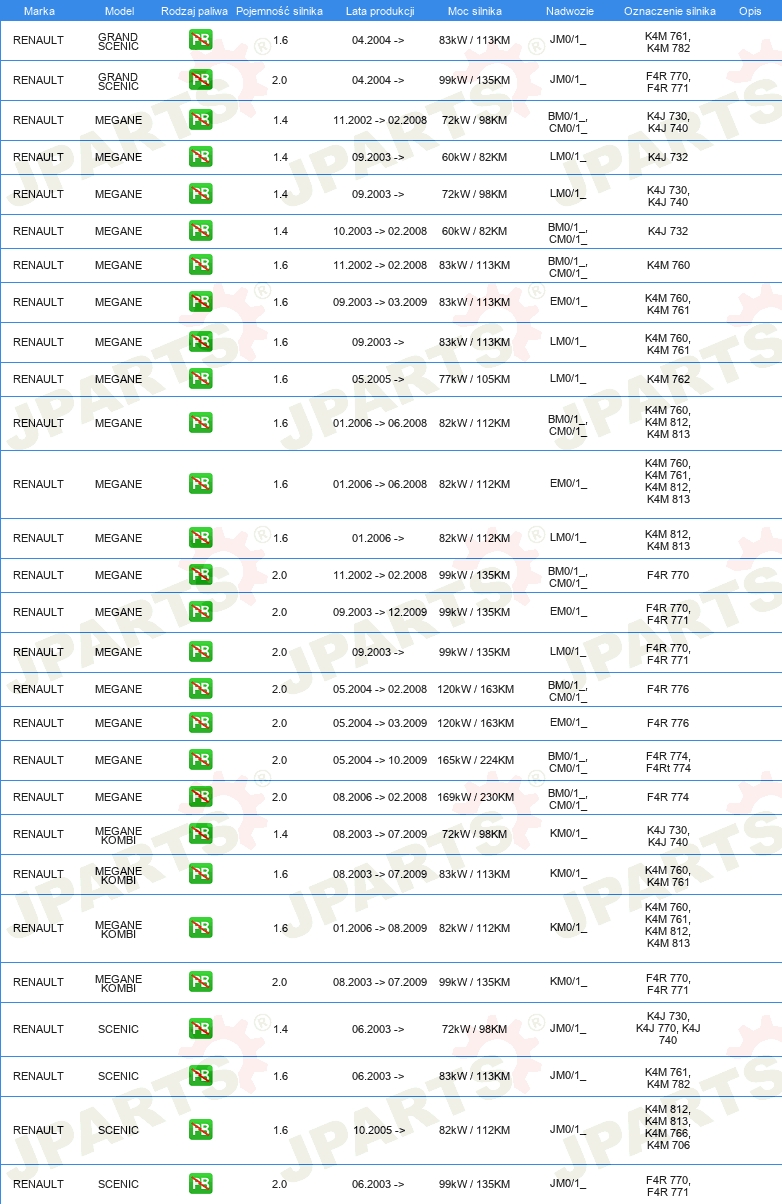This screenshot has width=782, height=1204.
Task: Click the '01.2006 -> 08.2009' date cell
Action: click(380, 928)
